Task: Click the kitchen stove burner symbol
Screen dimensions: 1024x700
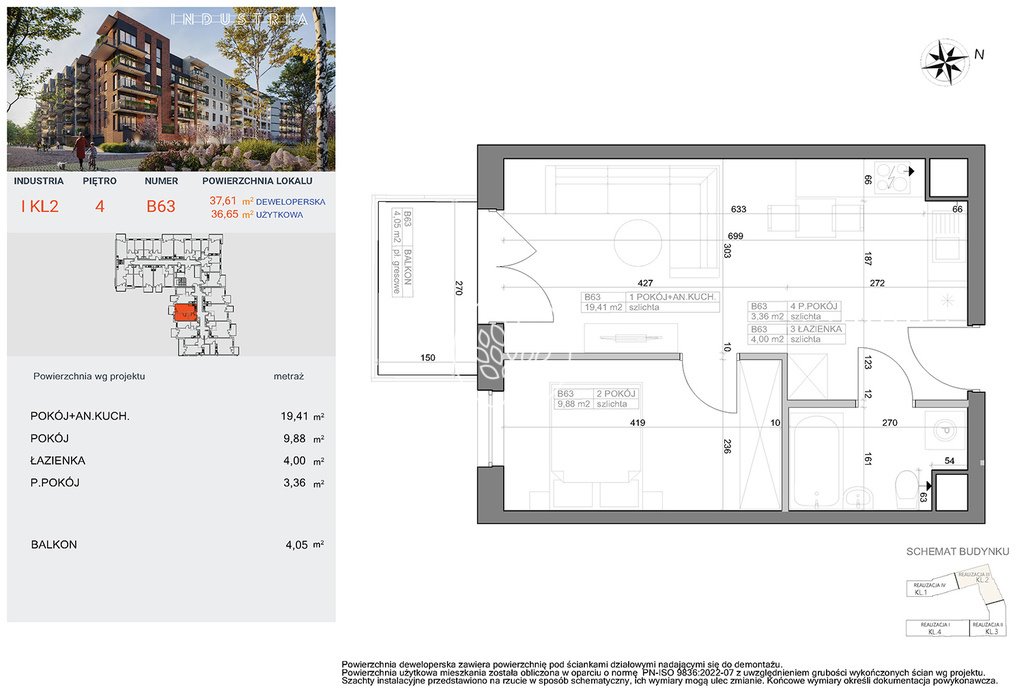Action: 892,177
